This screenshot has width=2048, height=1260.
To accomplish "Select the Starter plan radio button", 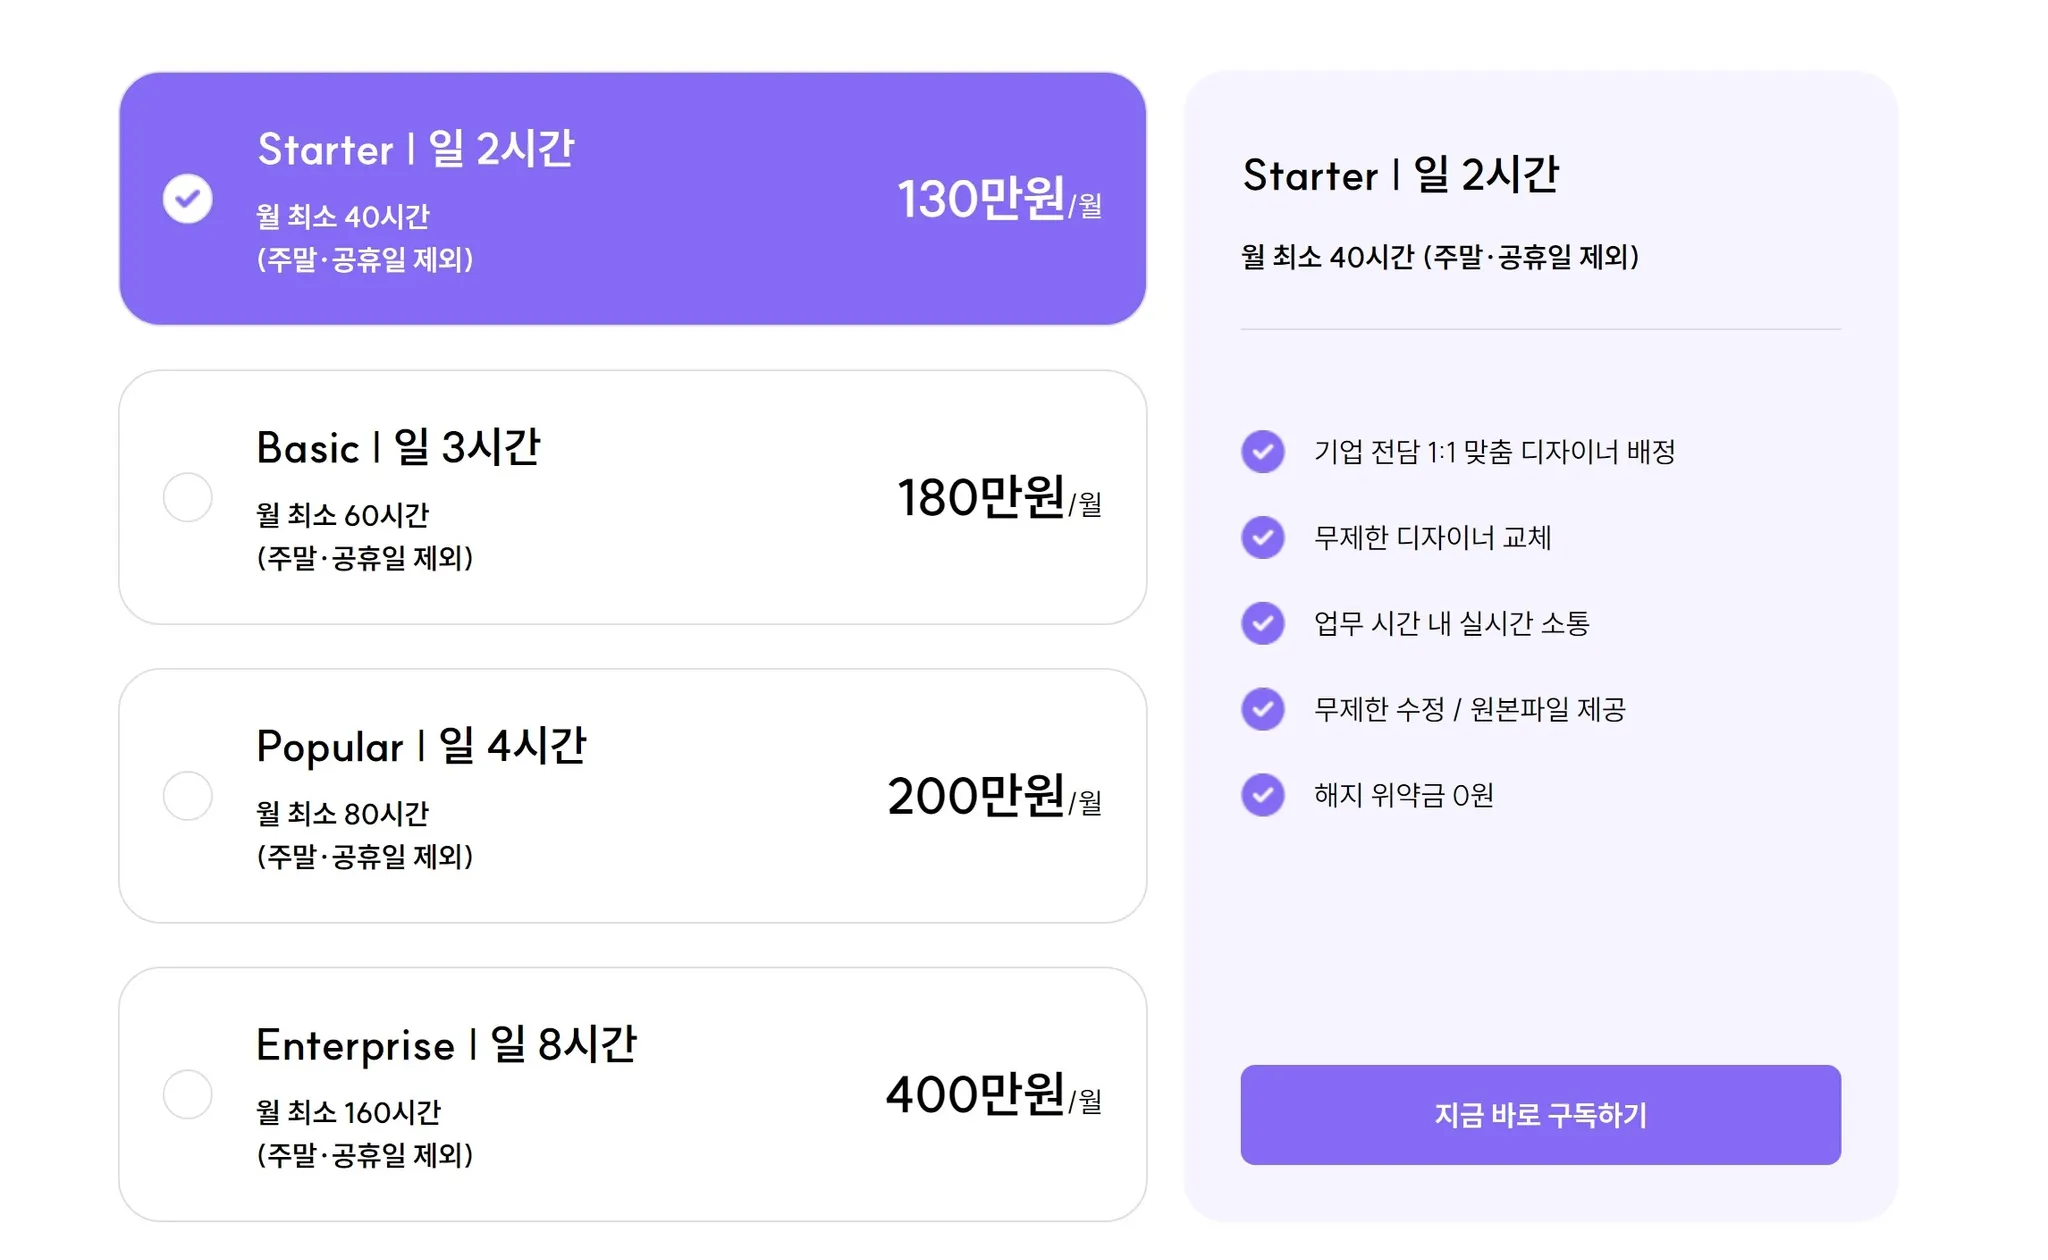I will pyautogui.click(x=188, y=198).
